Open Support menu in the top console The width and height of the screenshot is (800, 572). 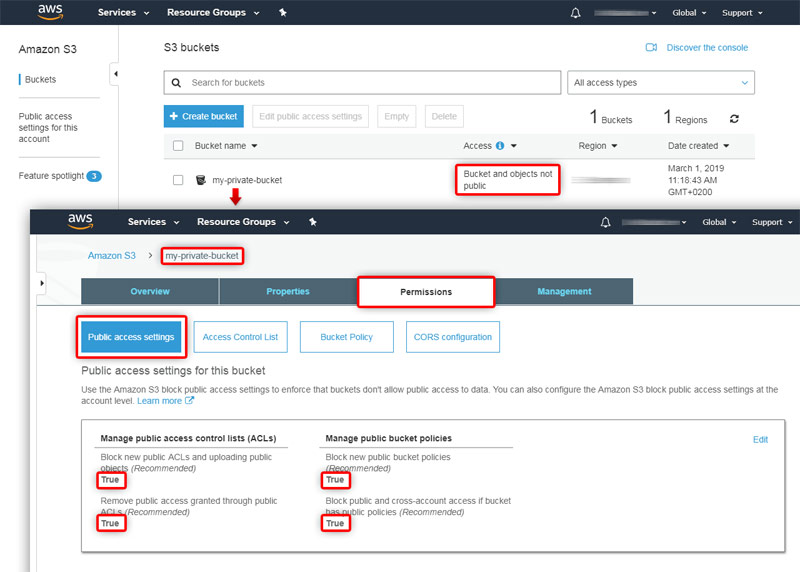(x=742, y=13)
